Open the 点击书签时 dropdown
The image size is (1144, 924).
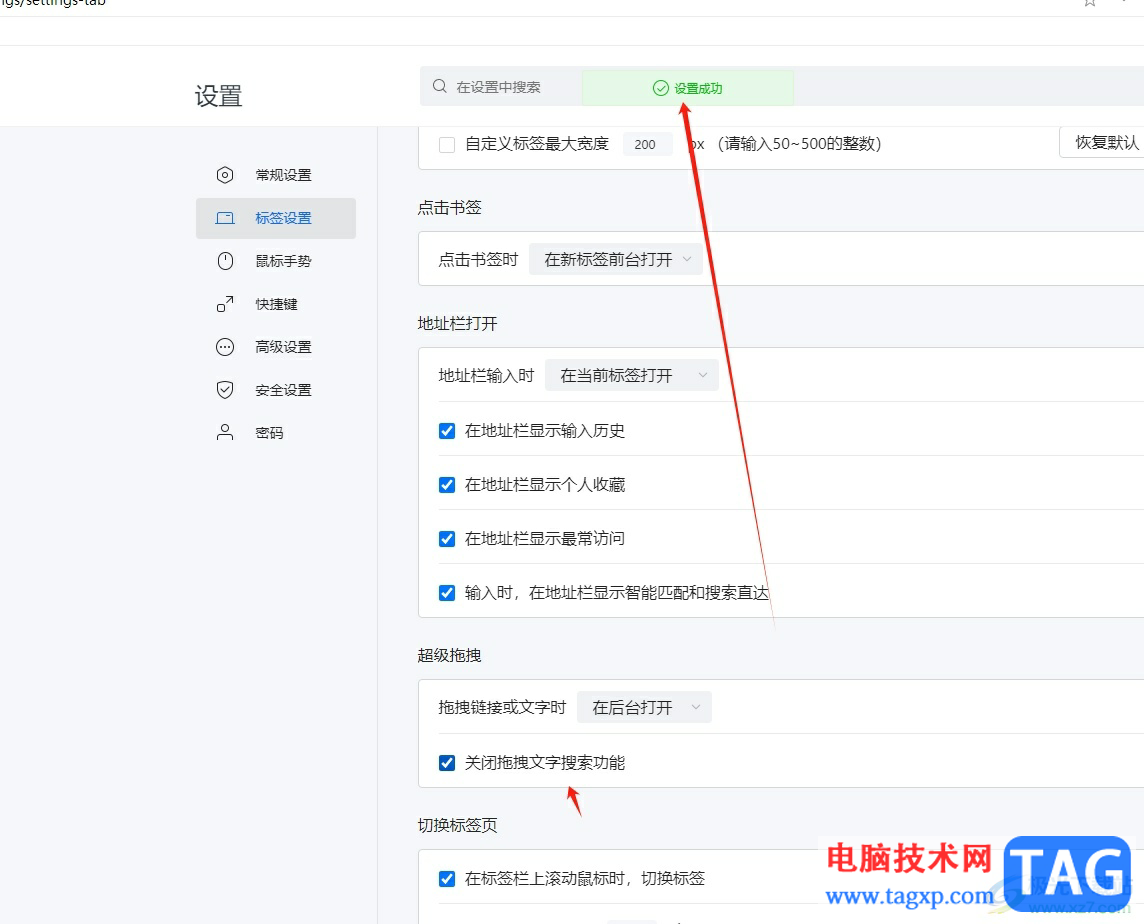[616, 258]
